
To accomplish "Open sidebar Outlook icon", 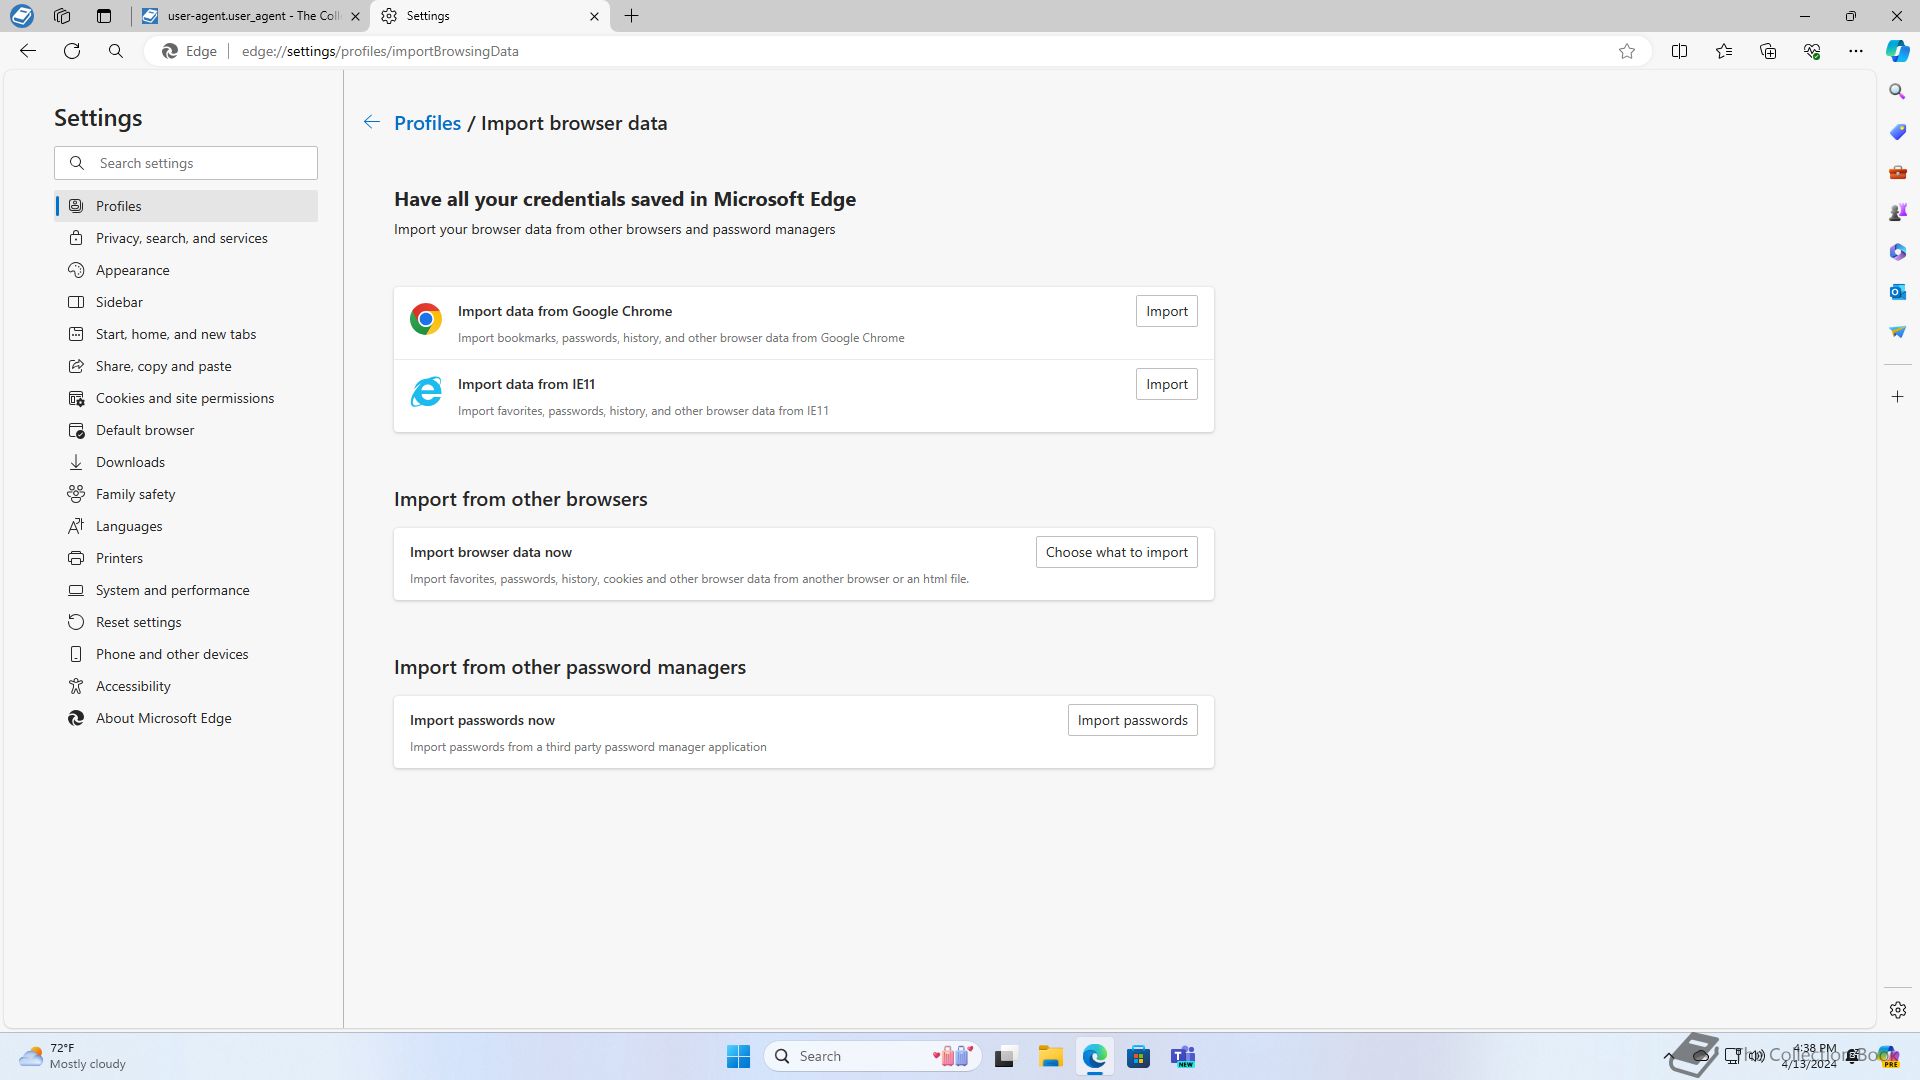I will 1897,292.
